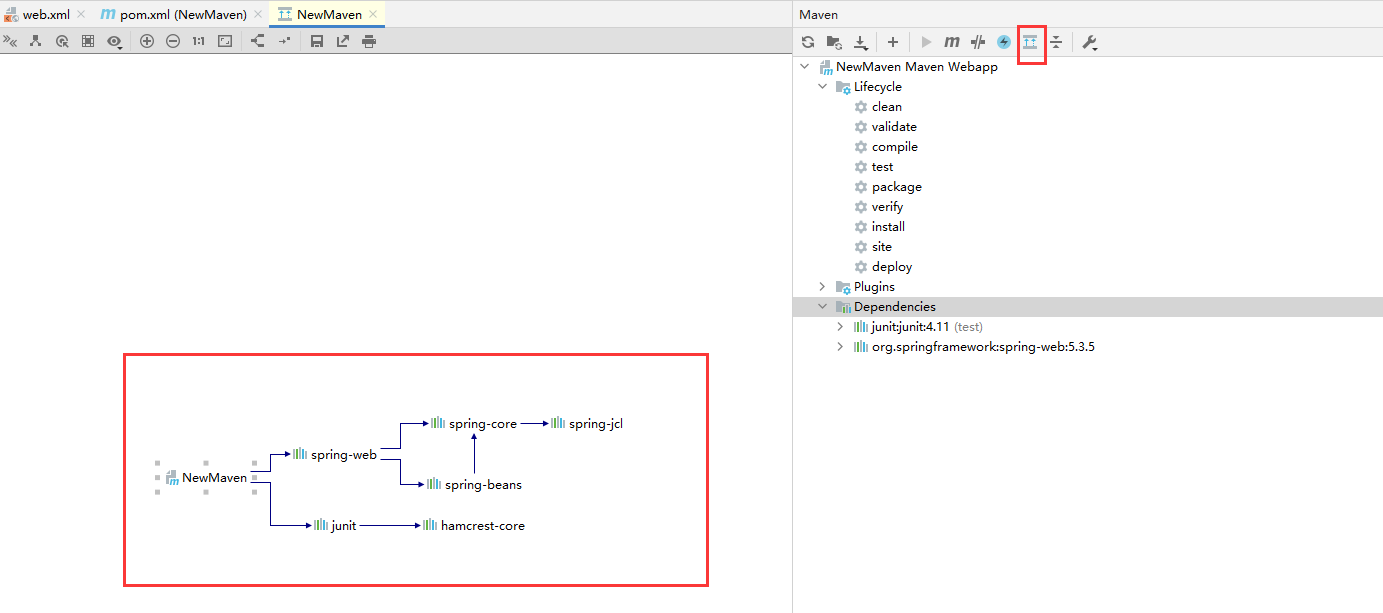Collapse the Dependencies node

click(823, 307)
